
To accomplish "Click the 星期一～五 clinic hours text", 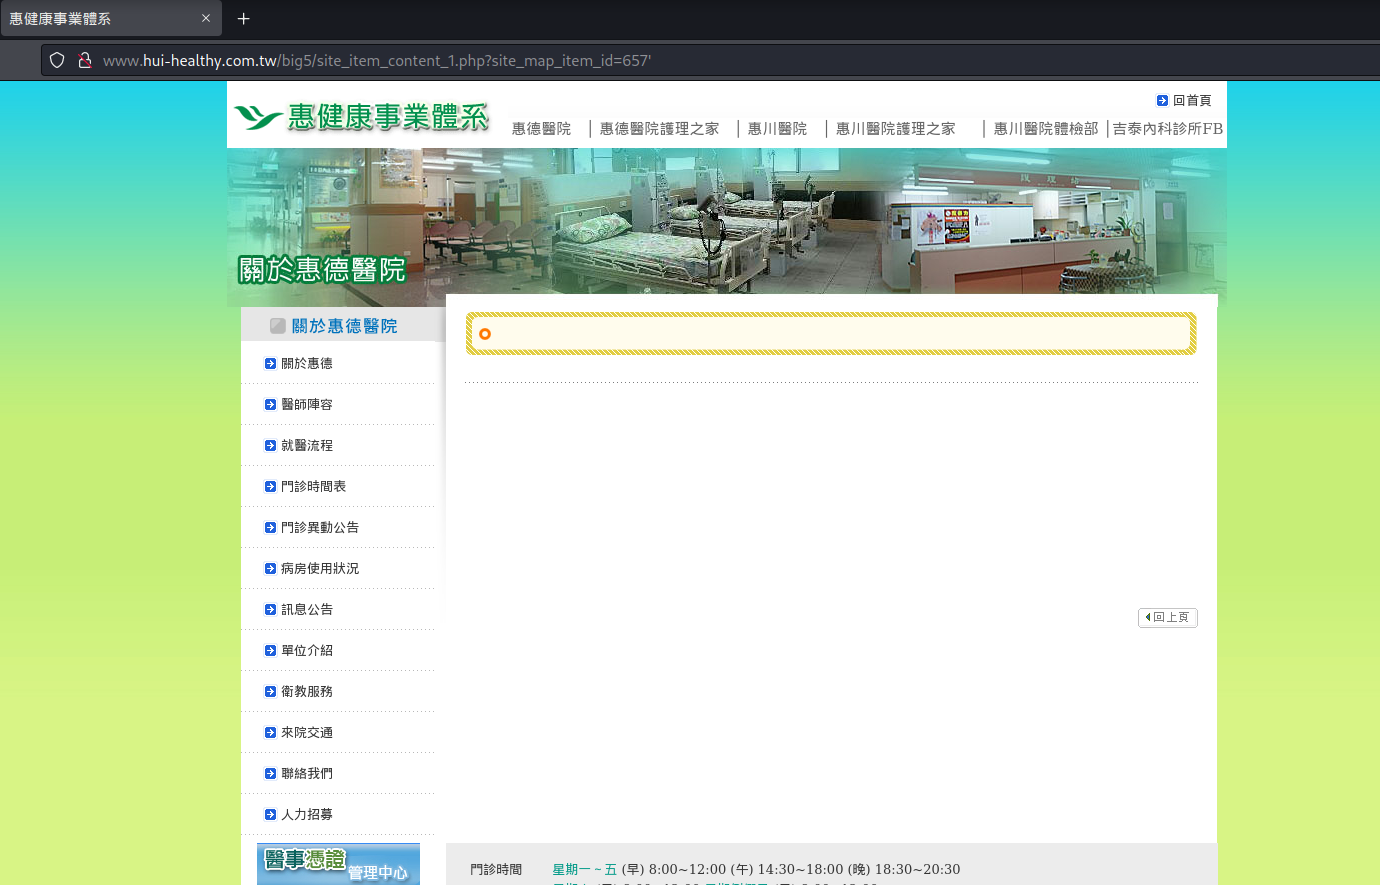I will [x=585, y=869].
